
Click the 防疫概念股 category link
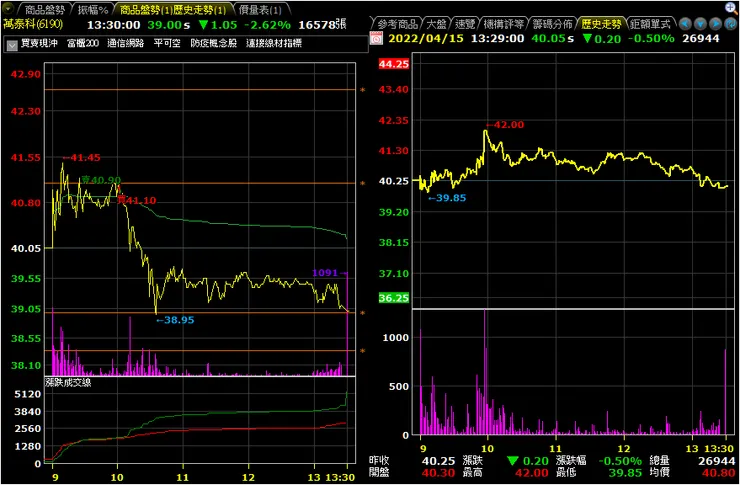tap(214, 43)
